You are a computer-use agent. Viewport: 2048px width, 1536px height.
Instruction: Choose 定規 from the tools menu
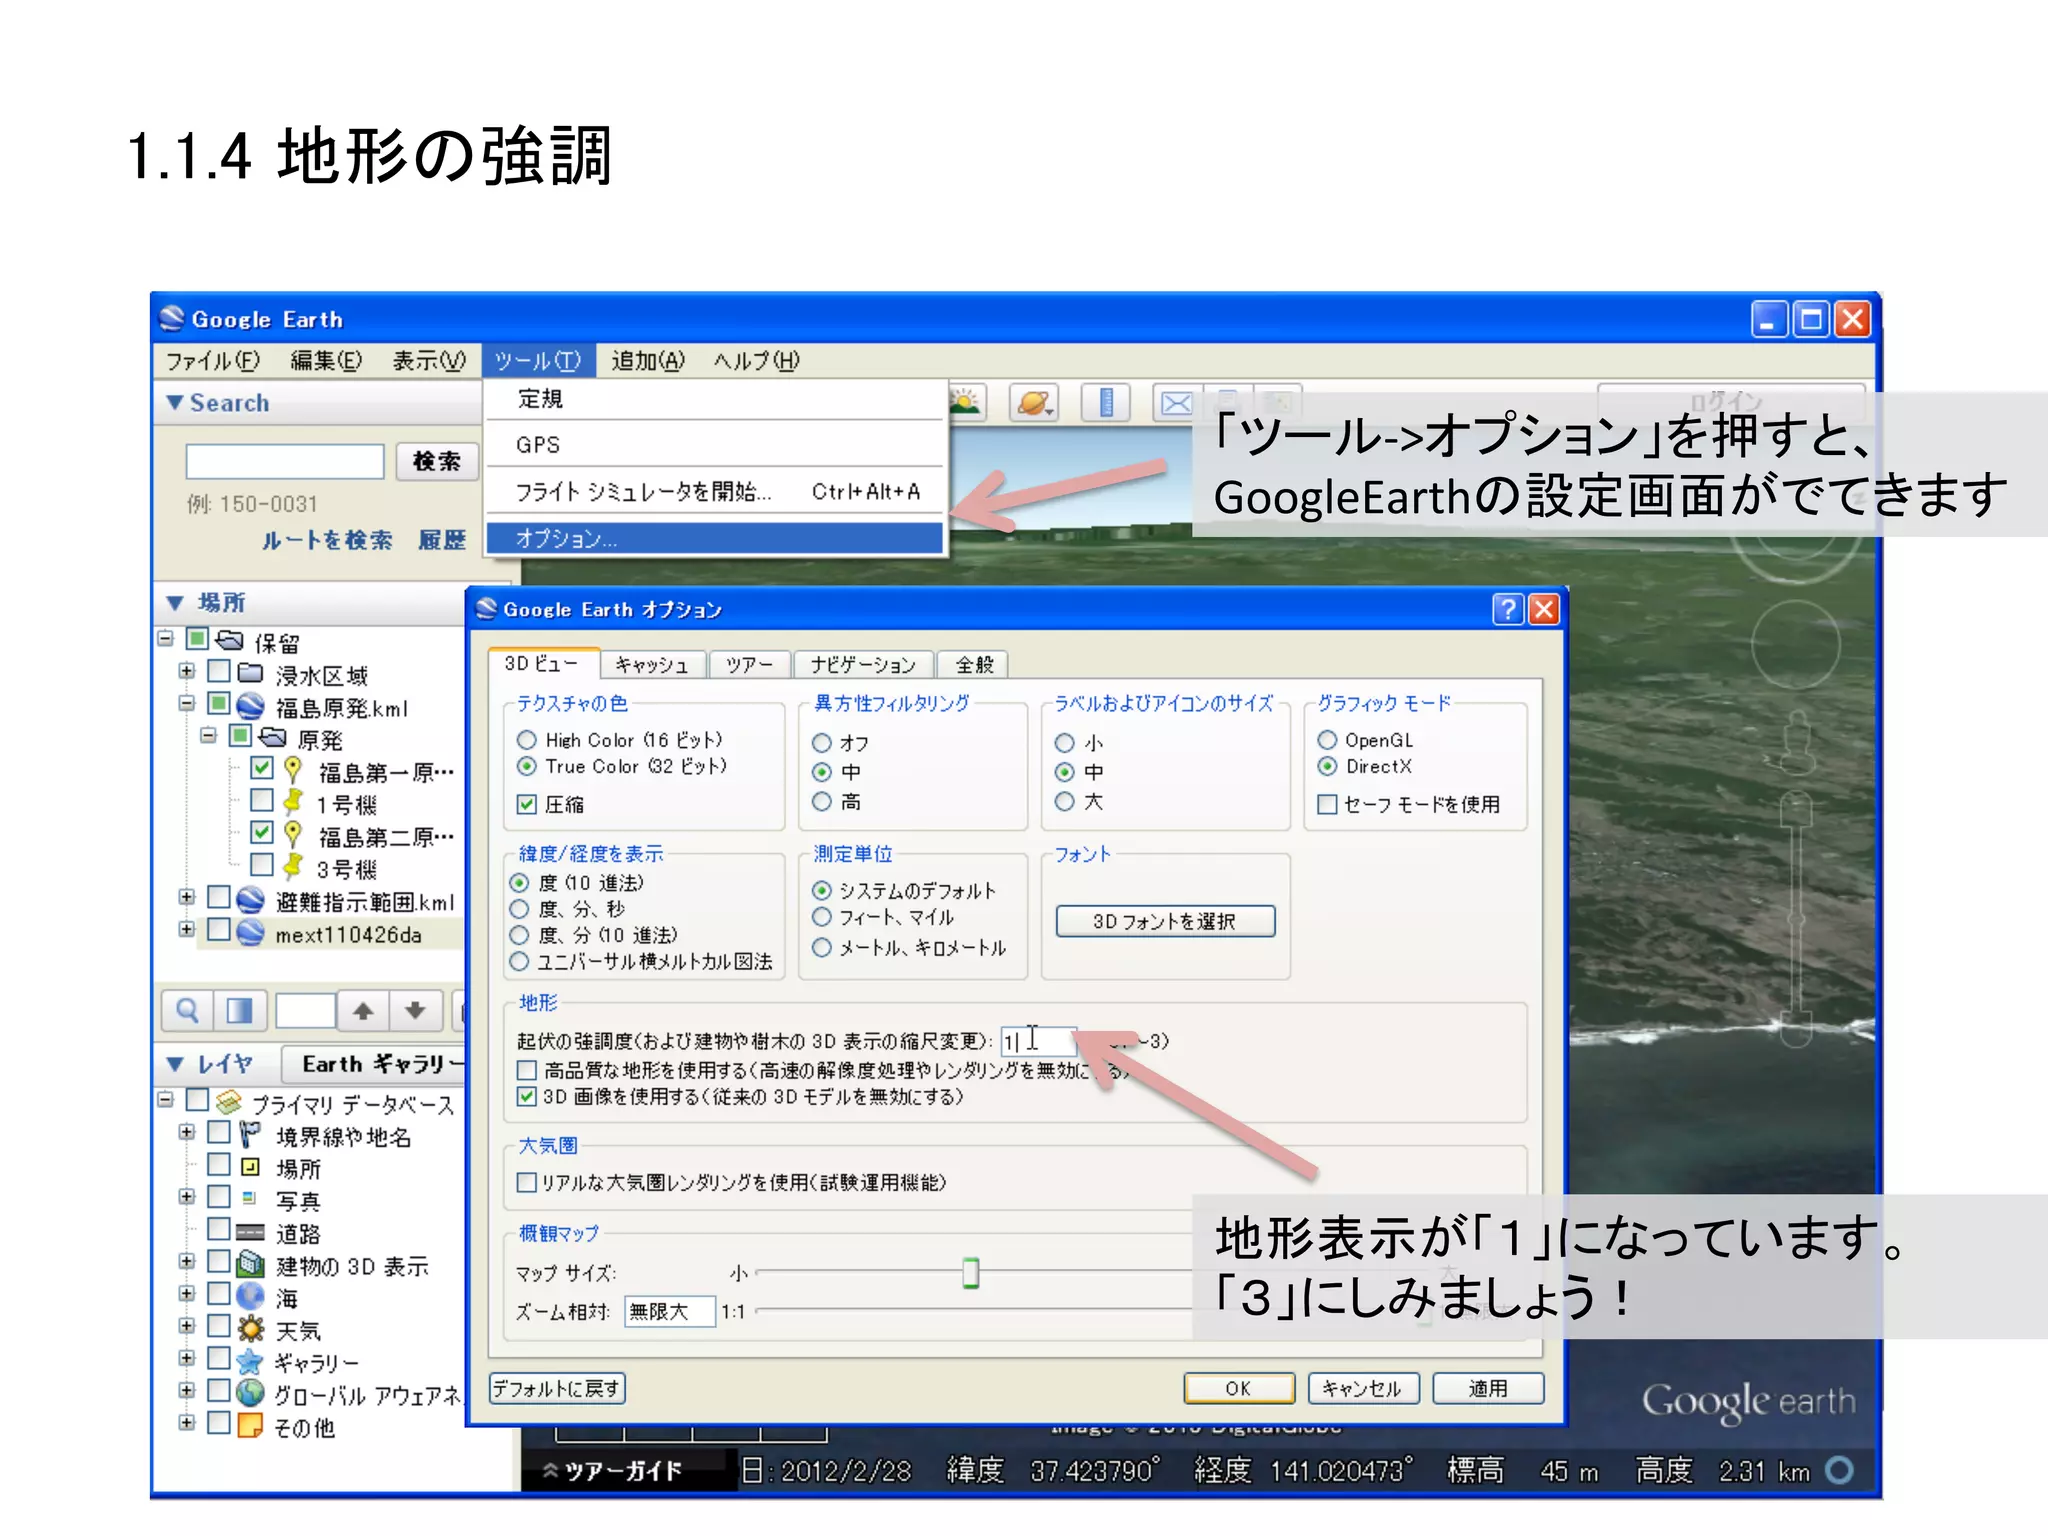pos(715,399)
